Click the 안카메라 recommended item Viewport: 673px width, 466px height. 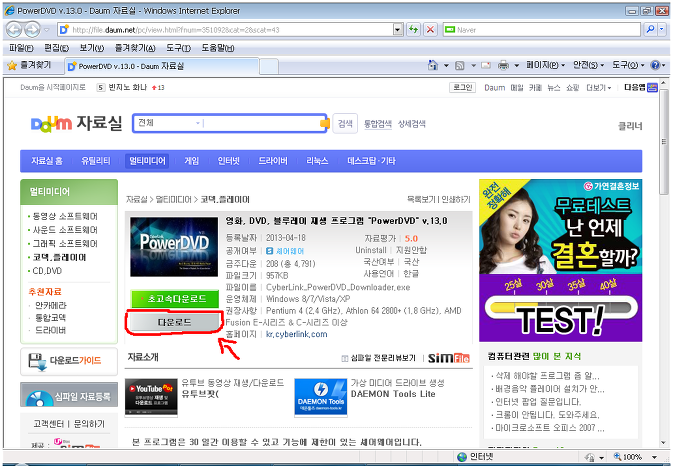click(51, 306)
